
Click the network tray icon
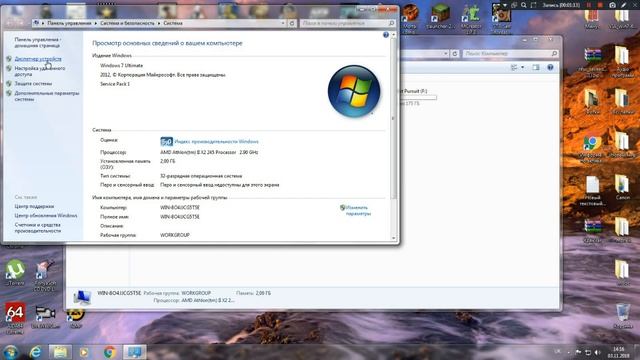click(x=588, y=352)
